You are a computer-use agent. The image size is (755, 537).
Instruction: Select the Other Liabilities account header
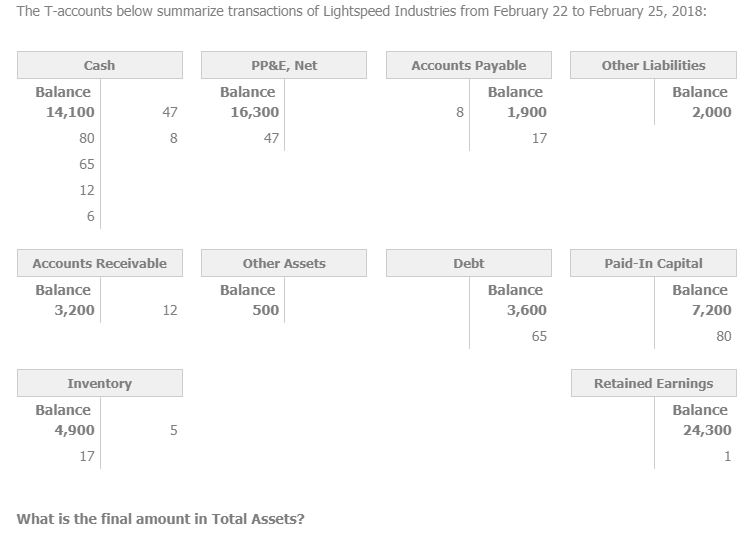(x=653, y=66)
